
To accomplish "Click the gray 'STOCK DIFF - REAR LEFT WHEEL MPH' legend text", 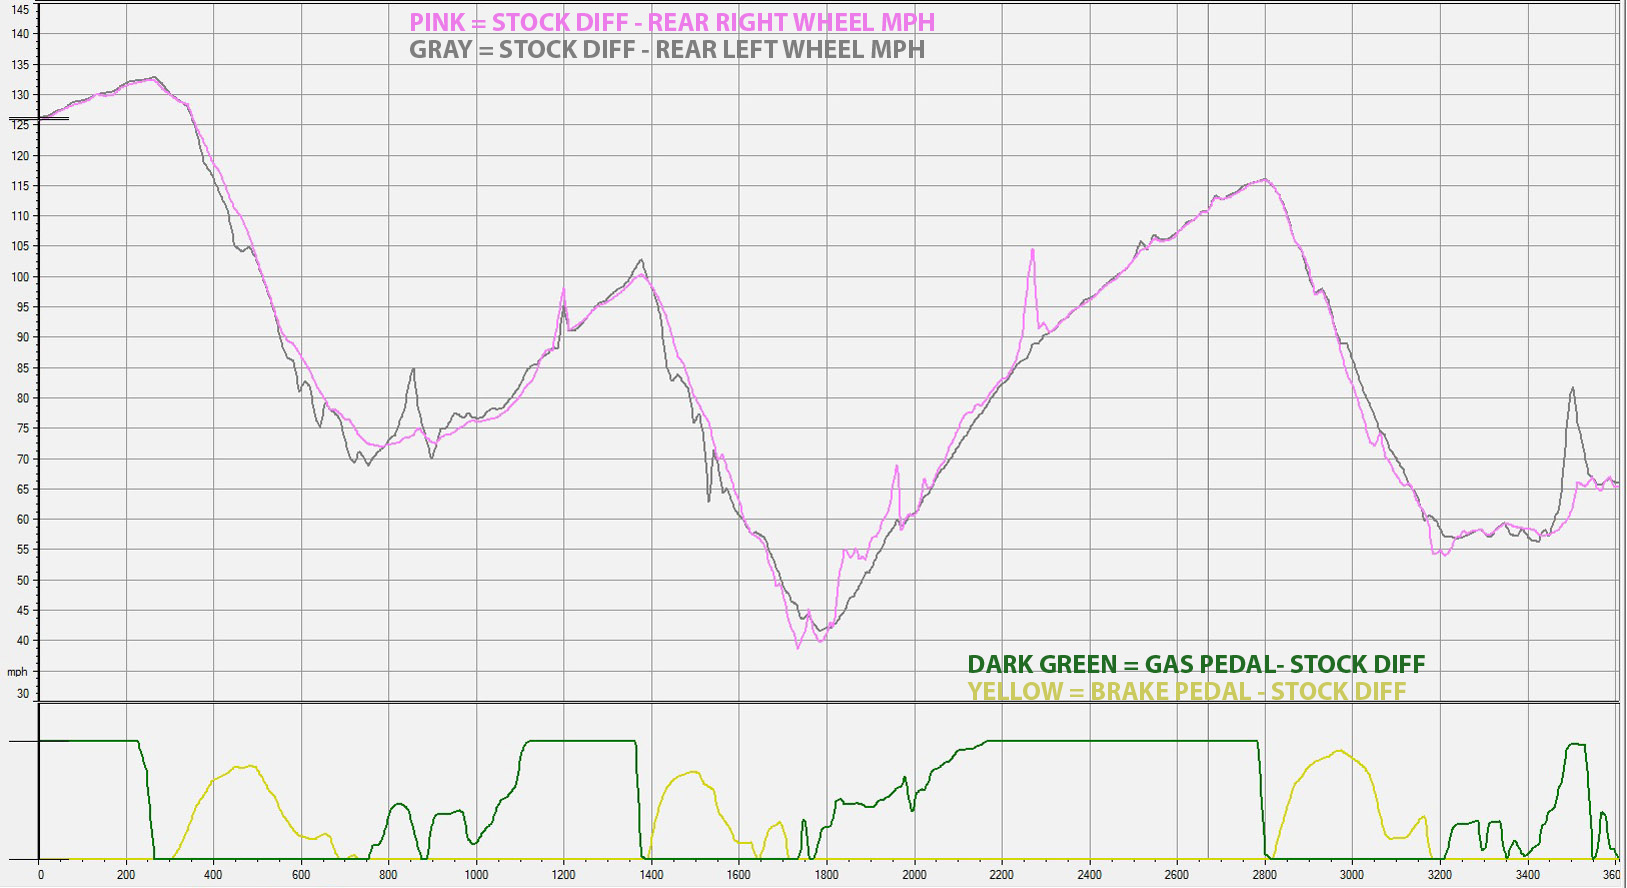I will click(667, 49).
